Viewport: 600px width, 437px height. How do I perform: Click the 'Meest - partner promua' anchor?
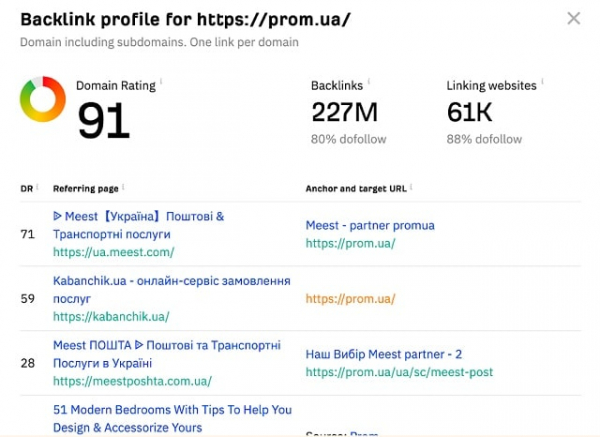[370, 225]
